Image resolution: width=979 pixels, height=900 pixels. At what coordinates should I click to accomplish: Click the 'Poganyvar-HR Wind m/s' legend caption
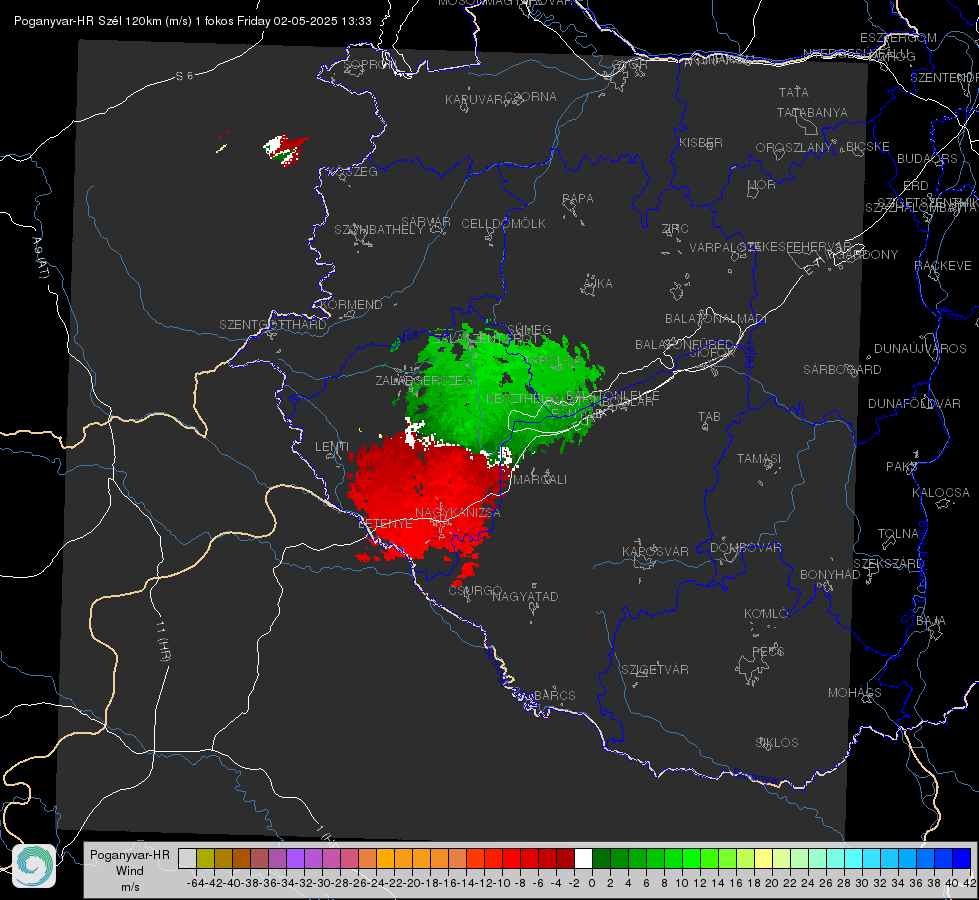point(130,871)
